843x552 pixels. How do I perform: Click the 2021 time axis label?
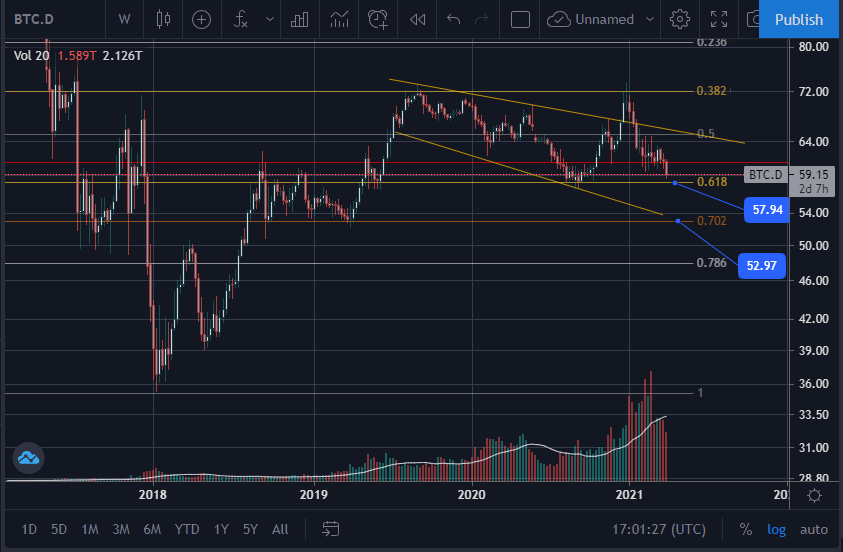pos(629,494)
